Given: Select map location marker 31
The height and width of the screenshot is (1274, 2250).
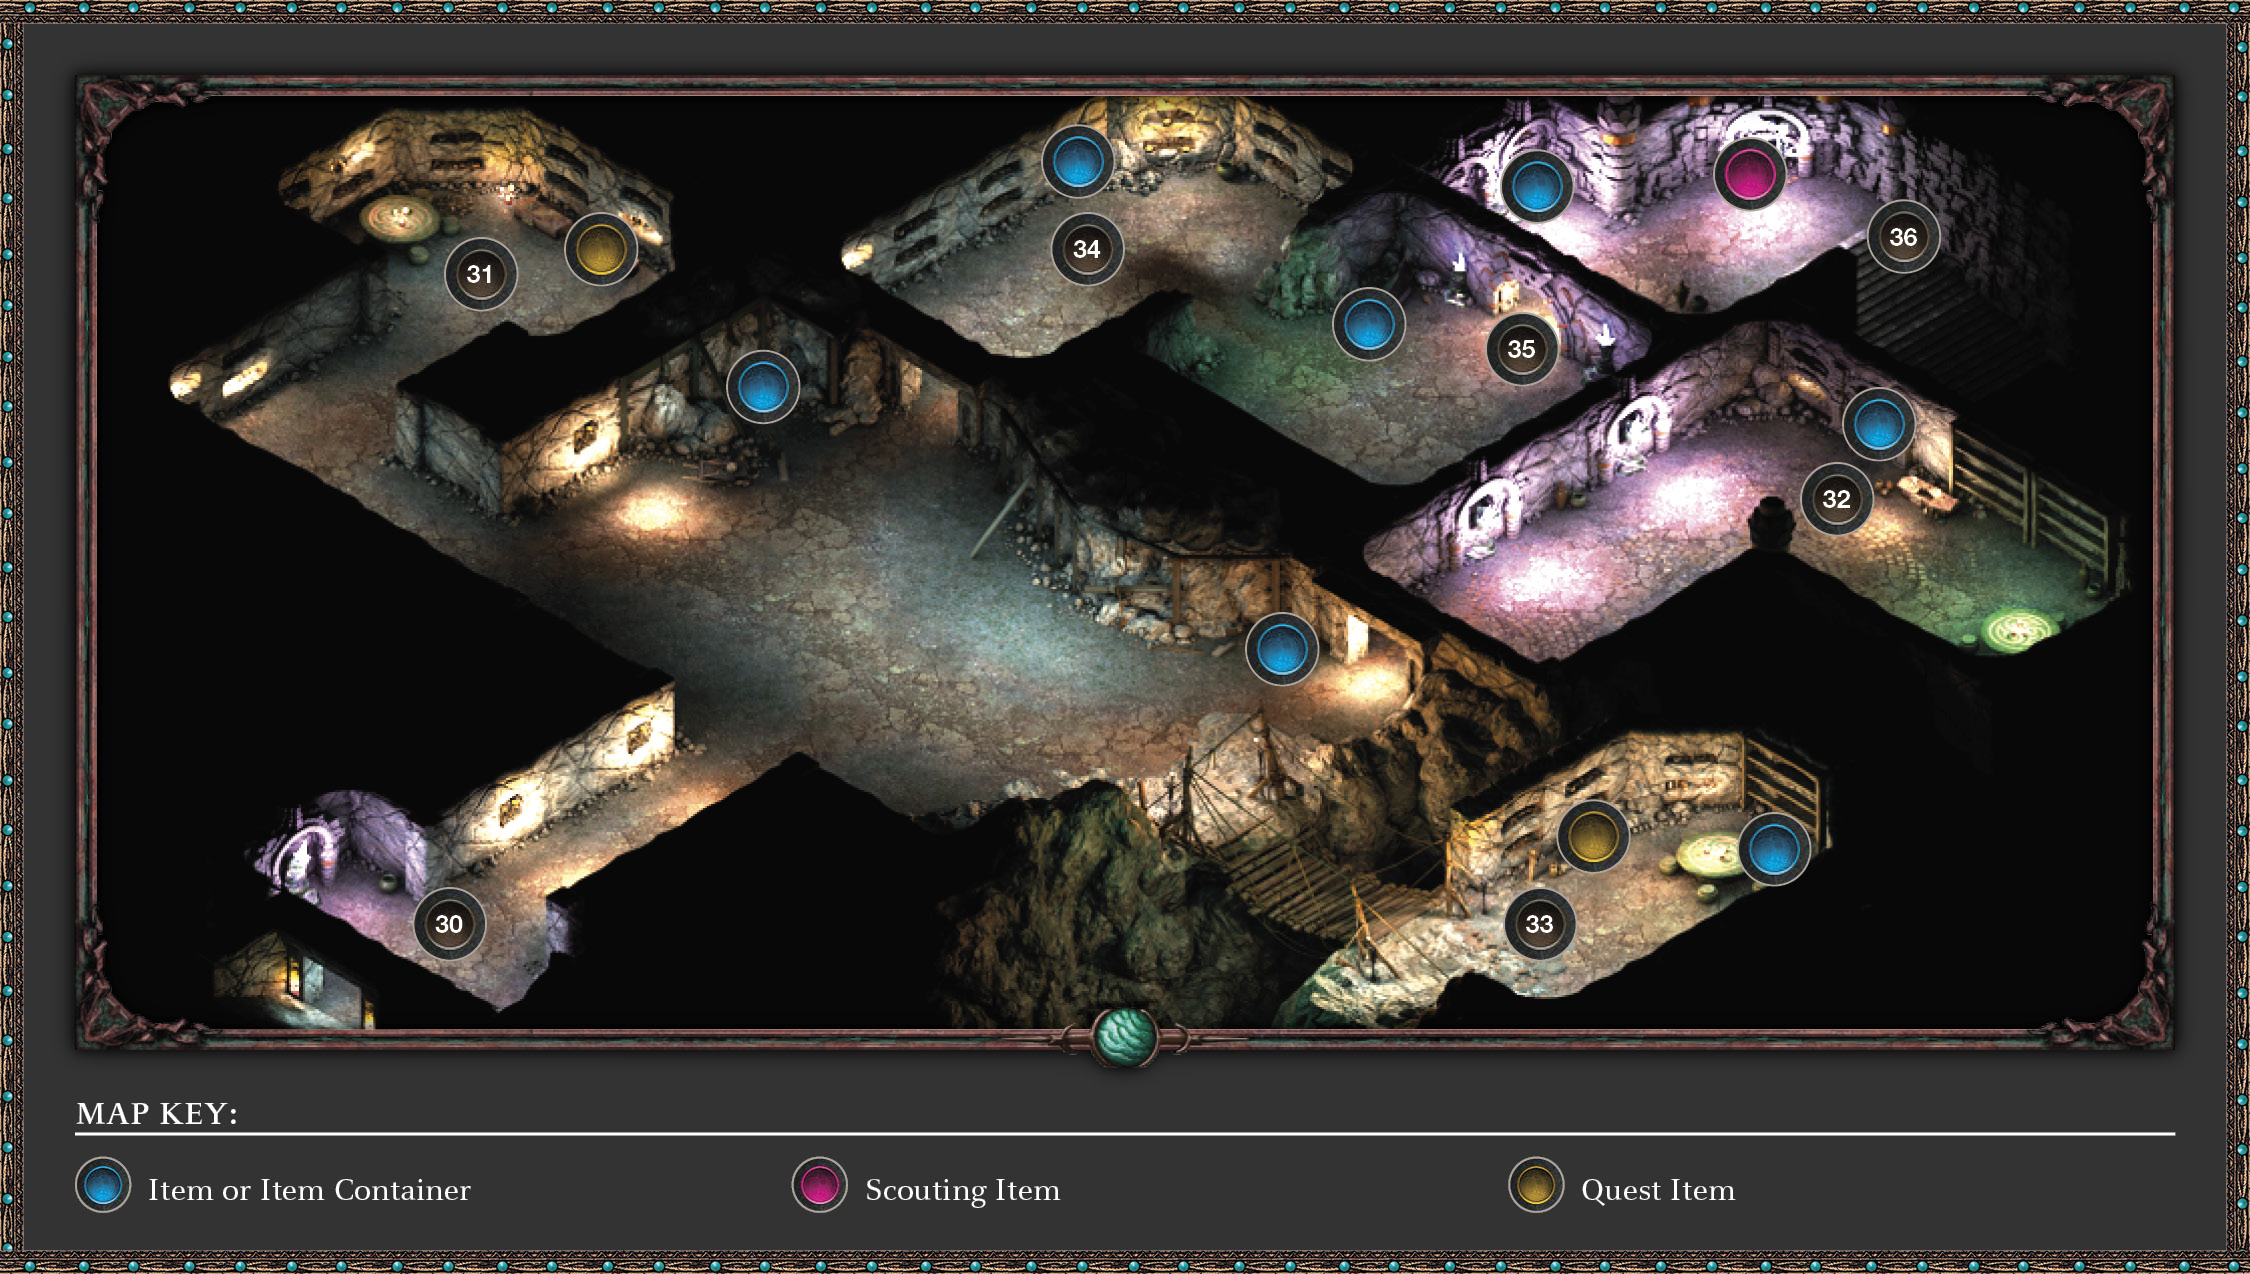Looking at the screenshot, I should 480,274.
